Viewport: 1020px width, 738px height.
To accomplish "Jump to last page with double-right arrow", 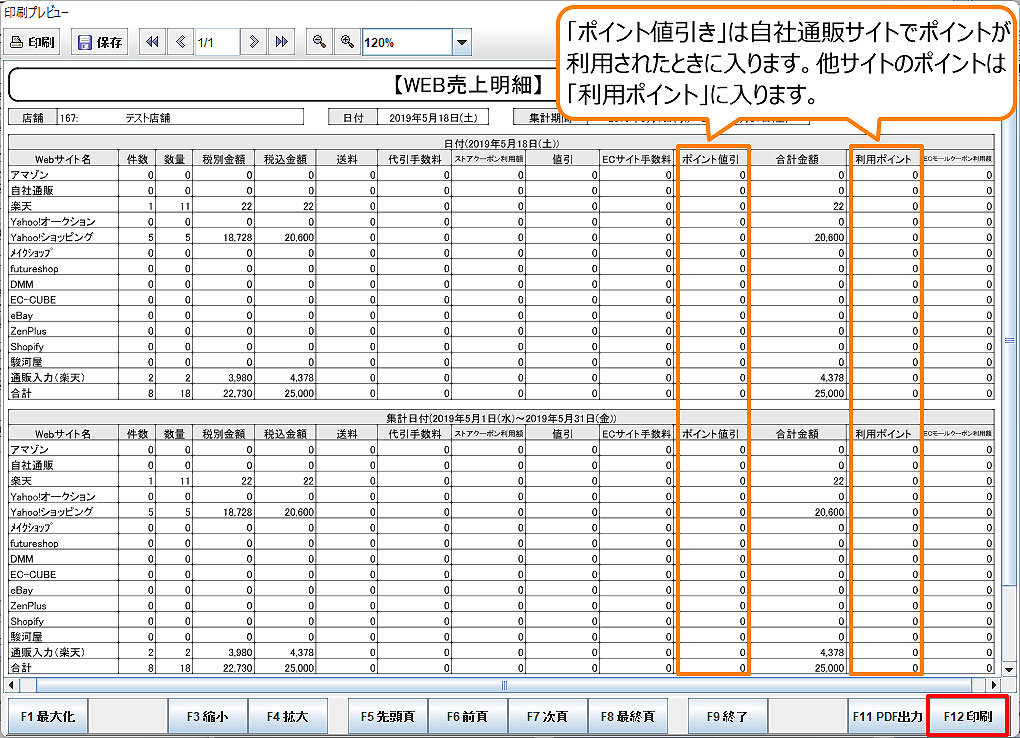I will pos(282,42).
